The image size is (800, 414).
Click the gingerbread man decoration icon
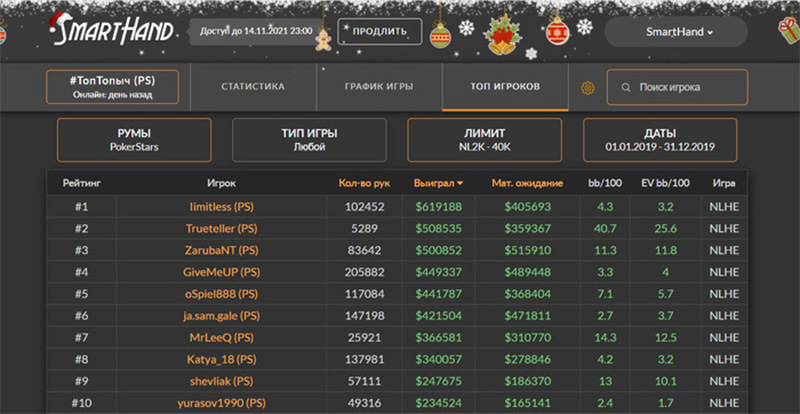324,38
